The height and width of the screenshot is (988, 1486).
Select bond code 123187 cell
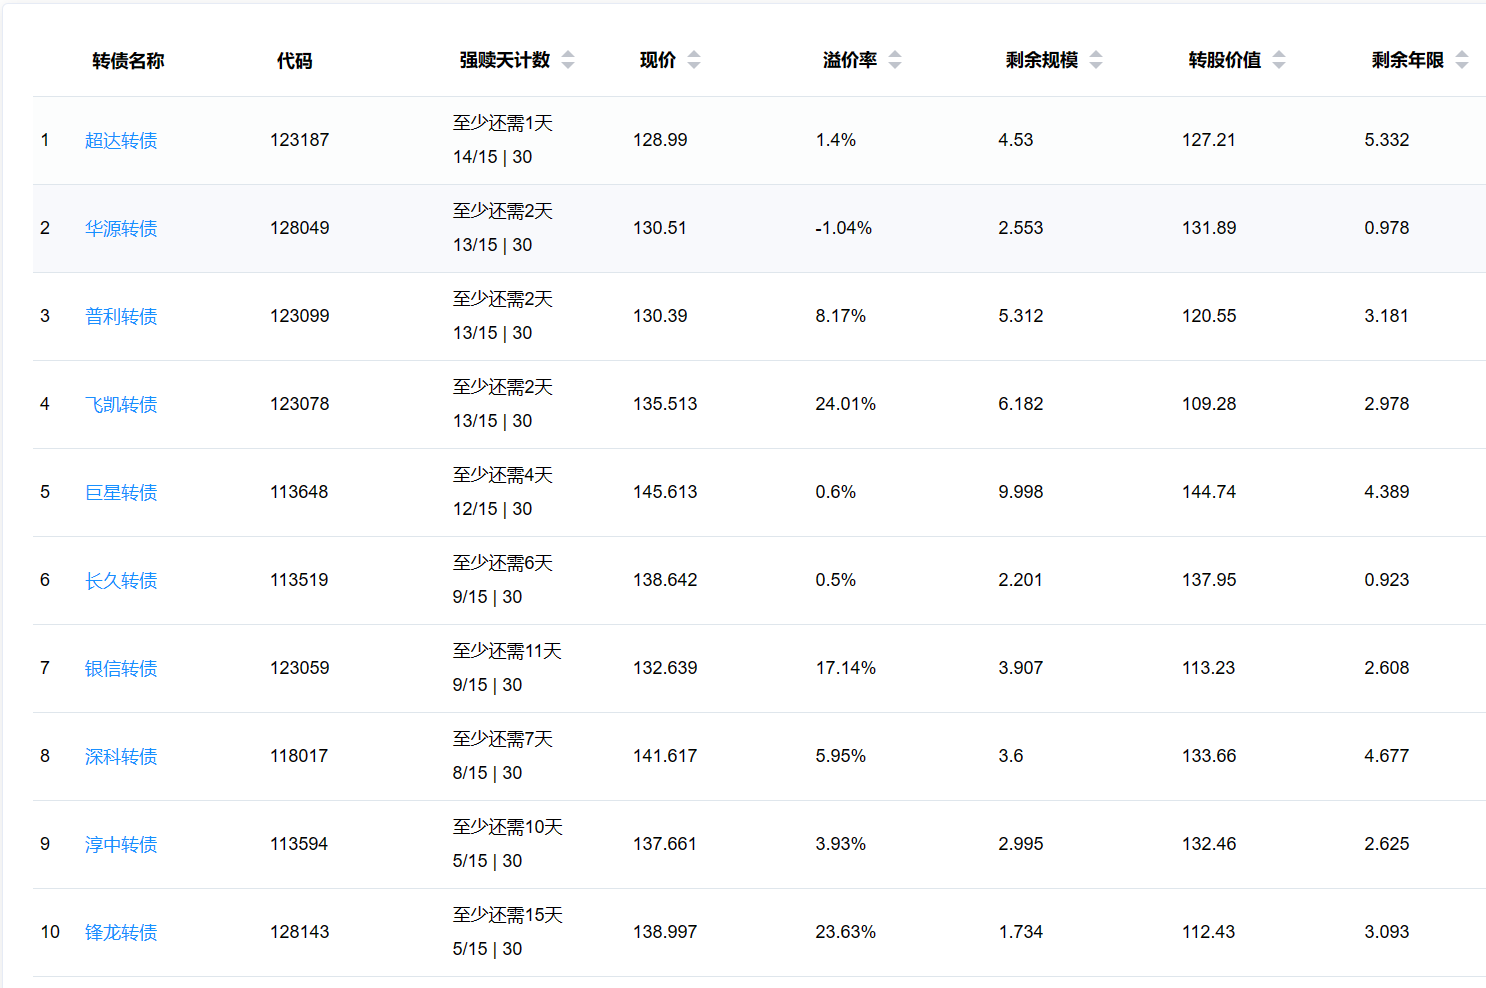coord(299,140)
